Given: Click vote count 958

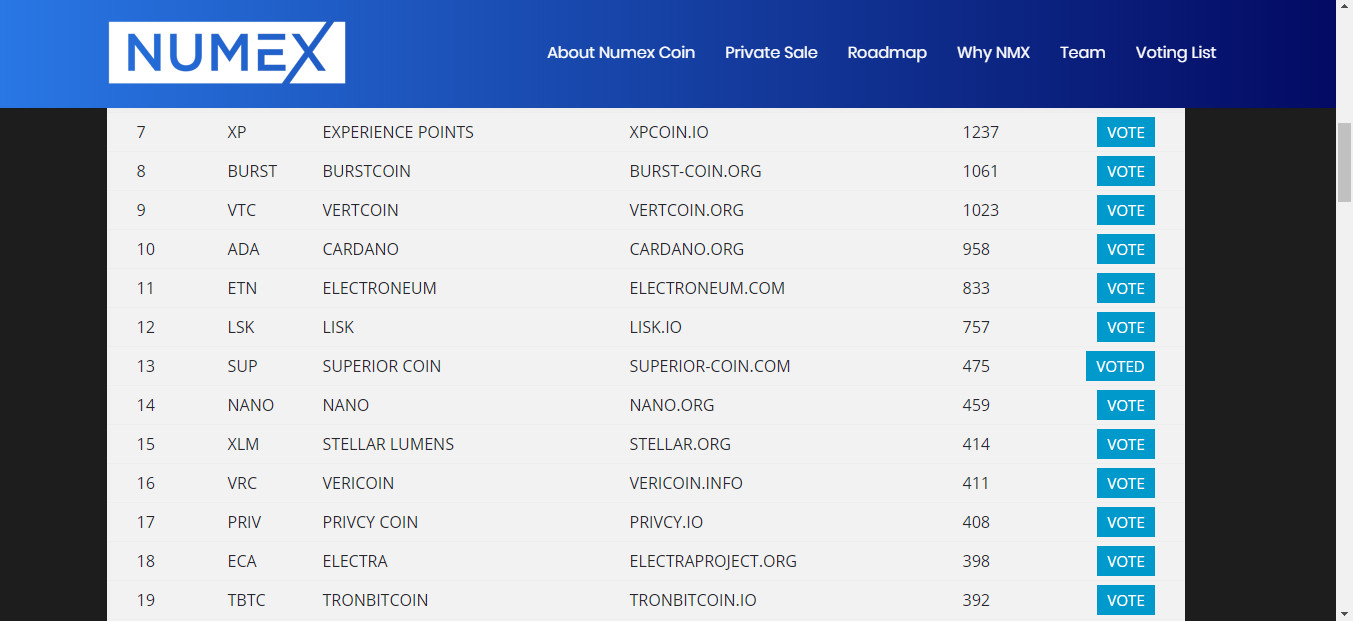Looking at the screenshot, I should pyautogui.click(x=976, y=249).
